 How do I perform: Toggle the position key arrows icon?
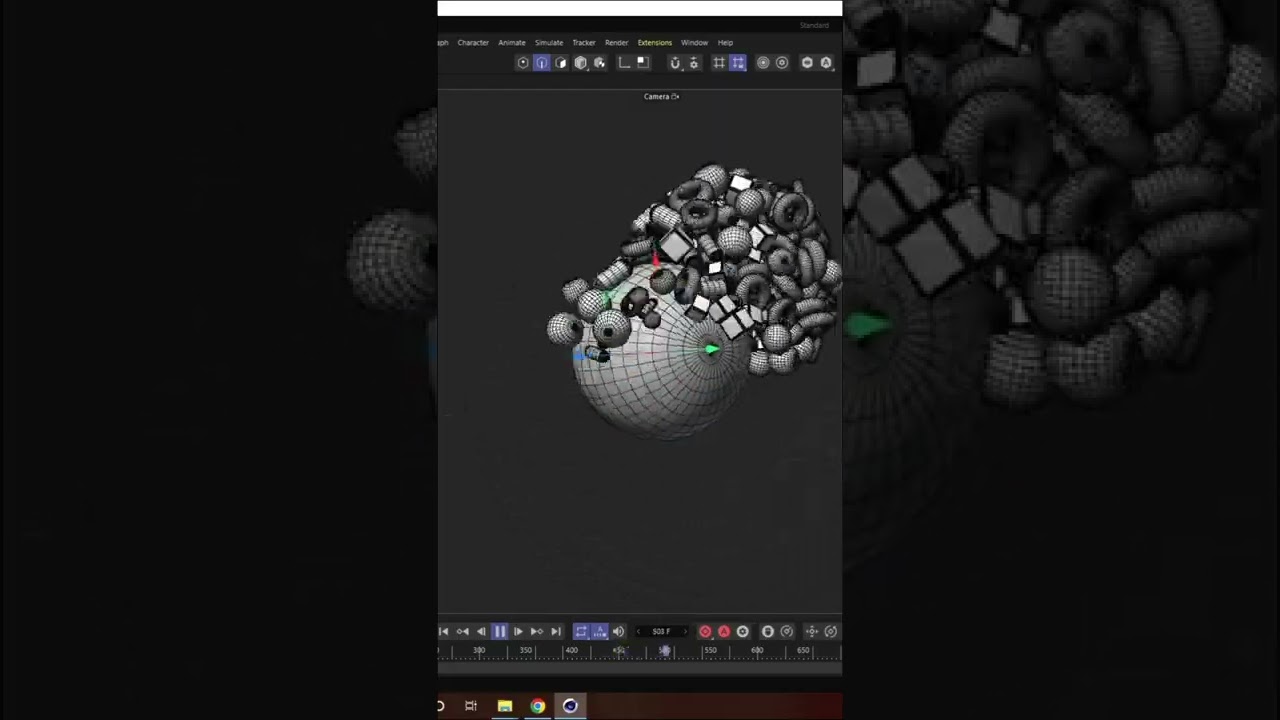(812, 632)
